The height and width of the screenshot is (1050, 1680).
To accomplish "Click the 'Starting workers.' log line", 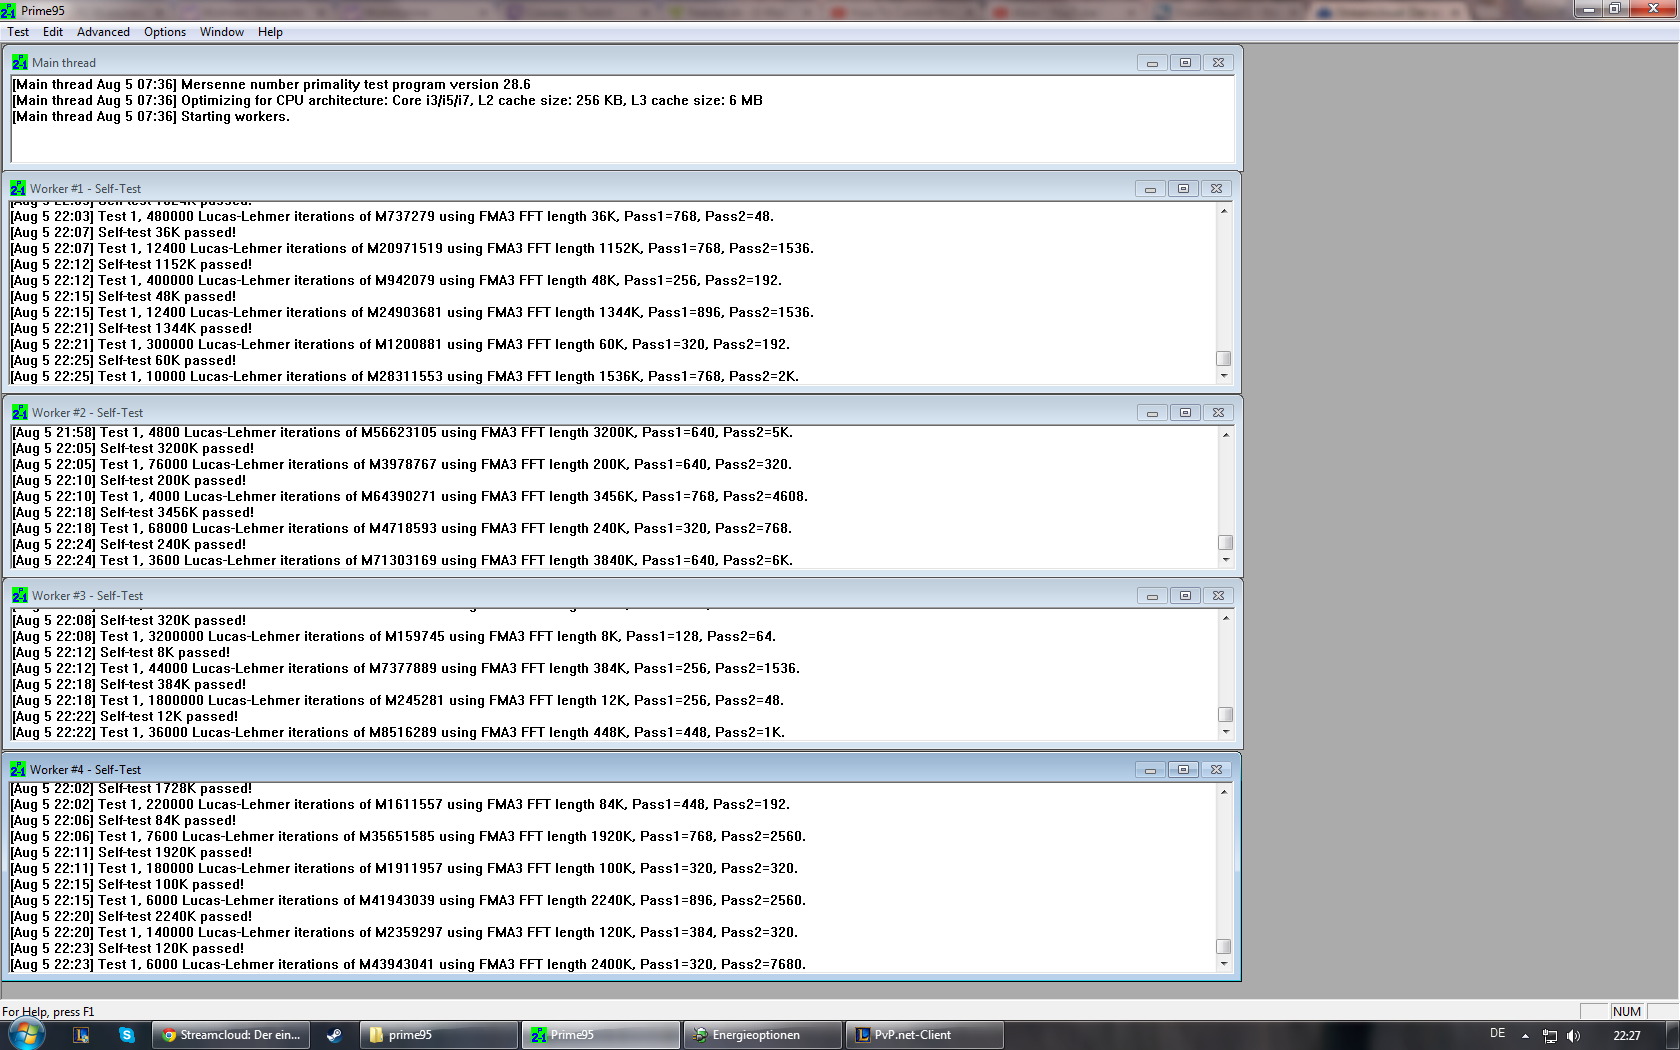I will click(151, 117).
